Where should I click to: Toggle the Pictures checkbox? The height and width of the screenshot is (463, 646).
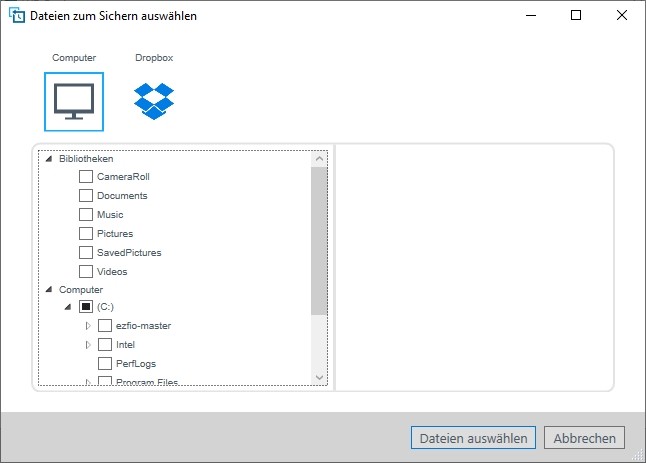pyautogui.click(x=86, y=234)
